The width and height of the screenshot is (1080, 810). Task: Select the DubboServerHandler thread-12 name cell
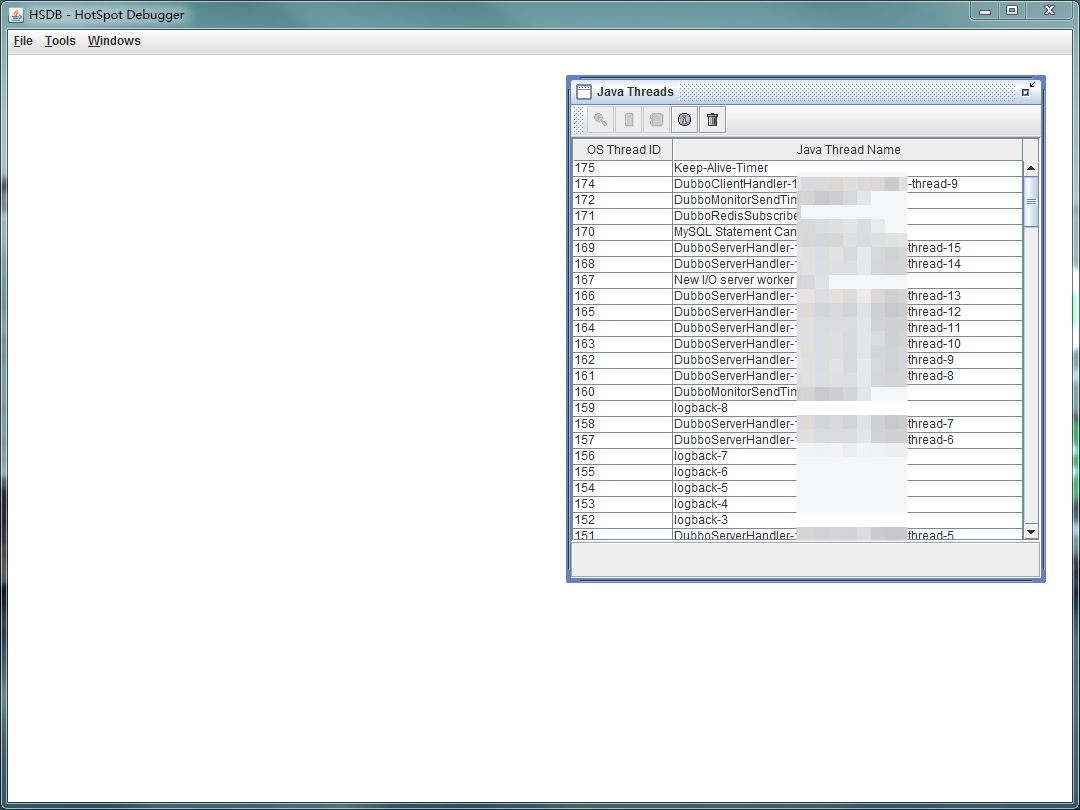[x=848, y=312]
